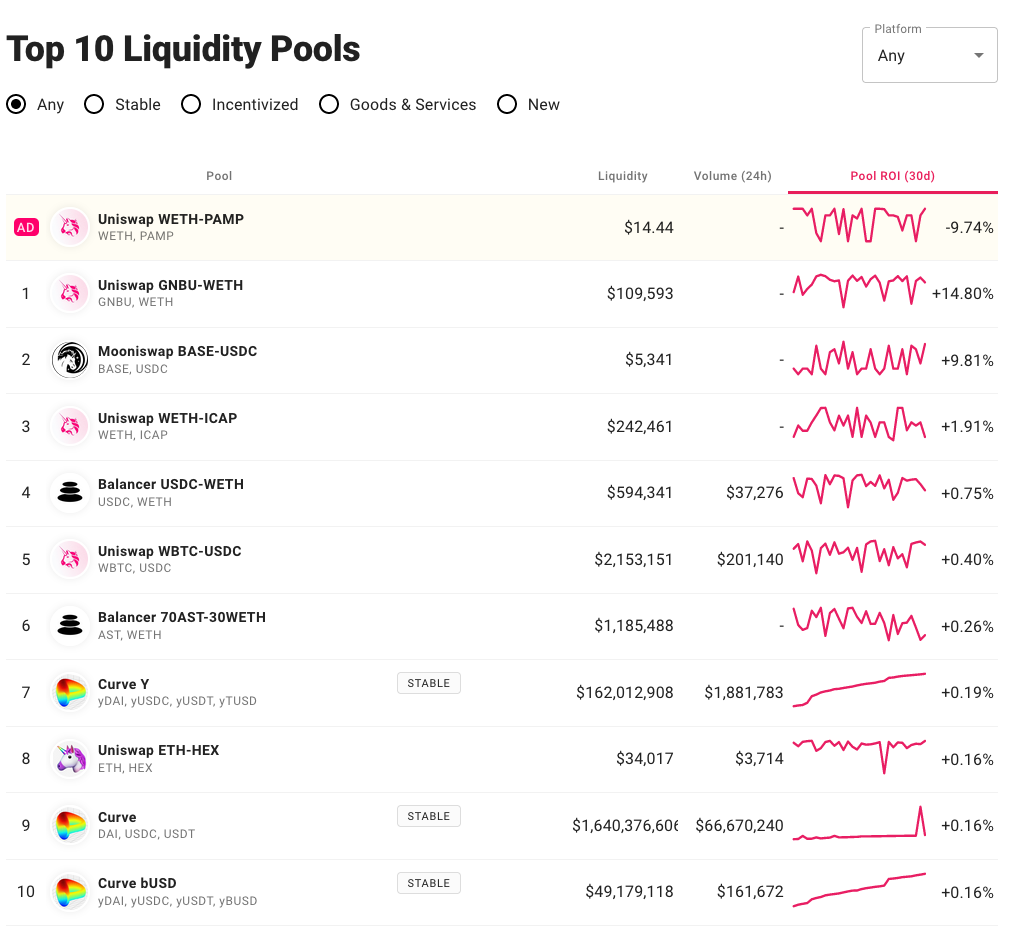Click the $66,670,240 volume value
Screen dimensions: 1009x929
[739, 825]
